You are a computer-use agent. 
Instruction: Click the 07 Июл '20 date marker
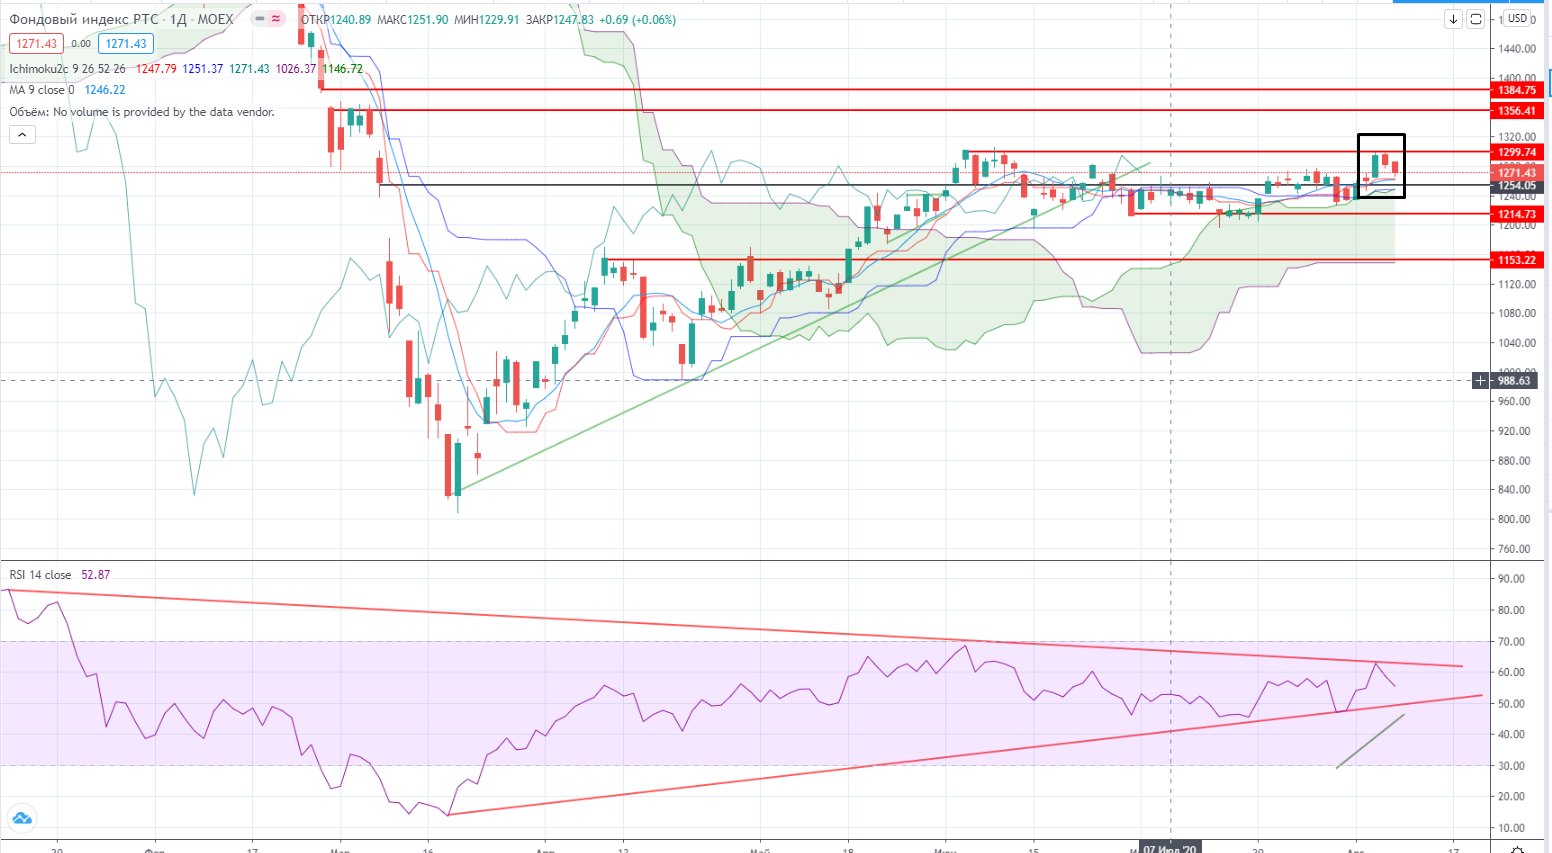1169,848
